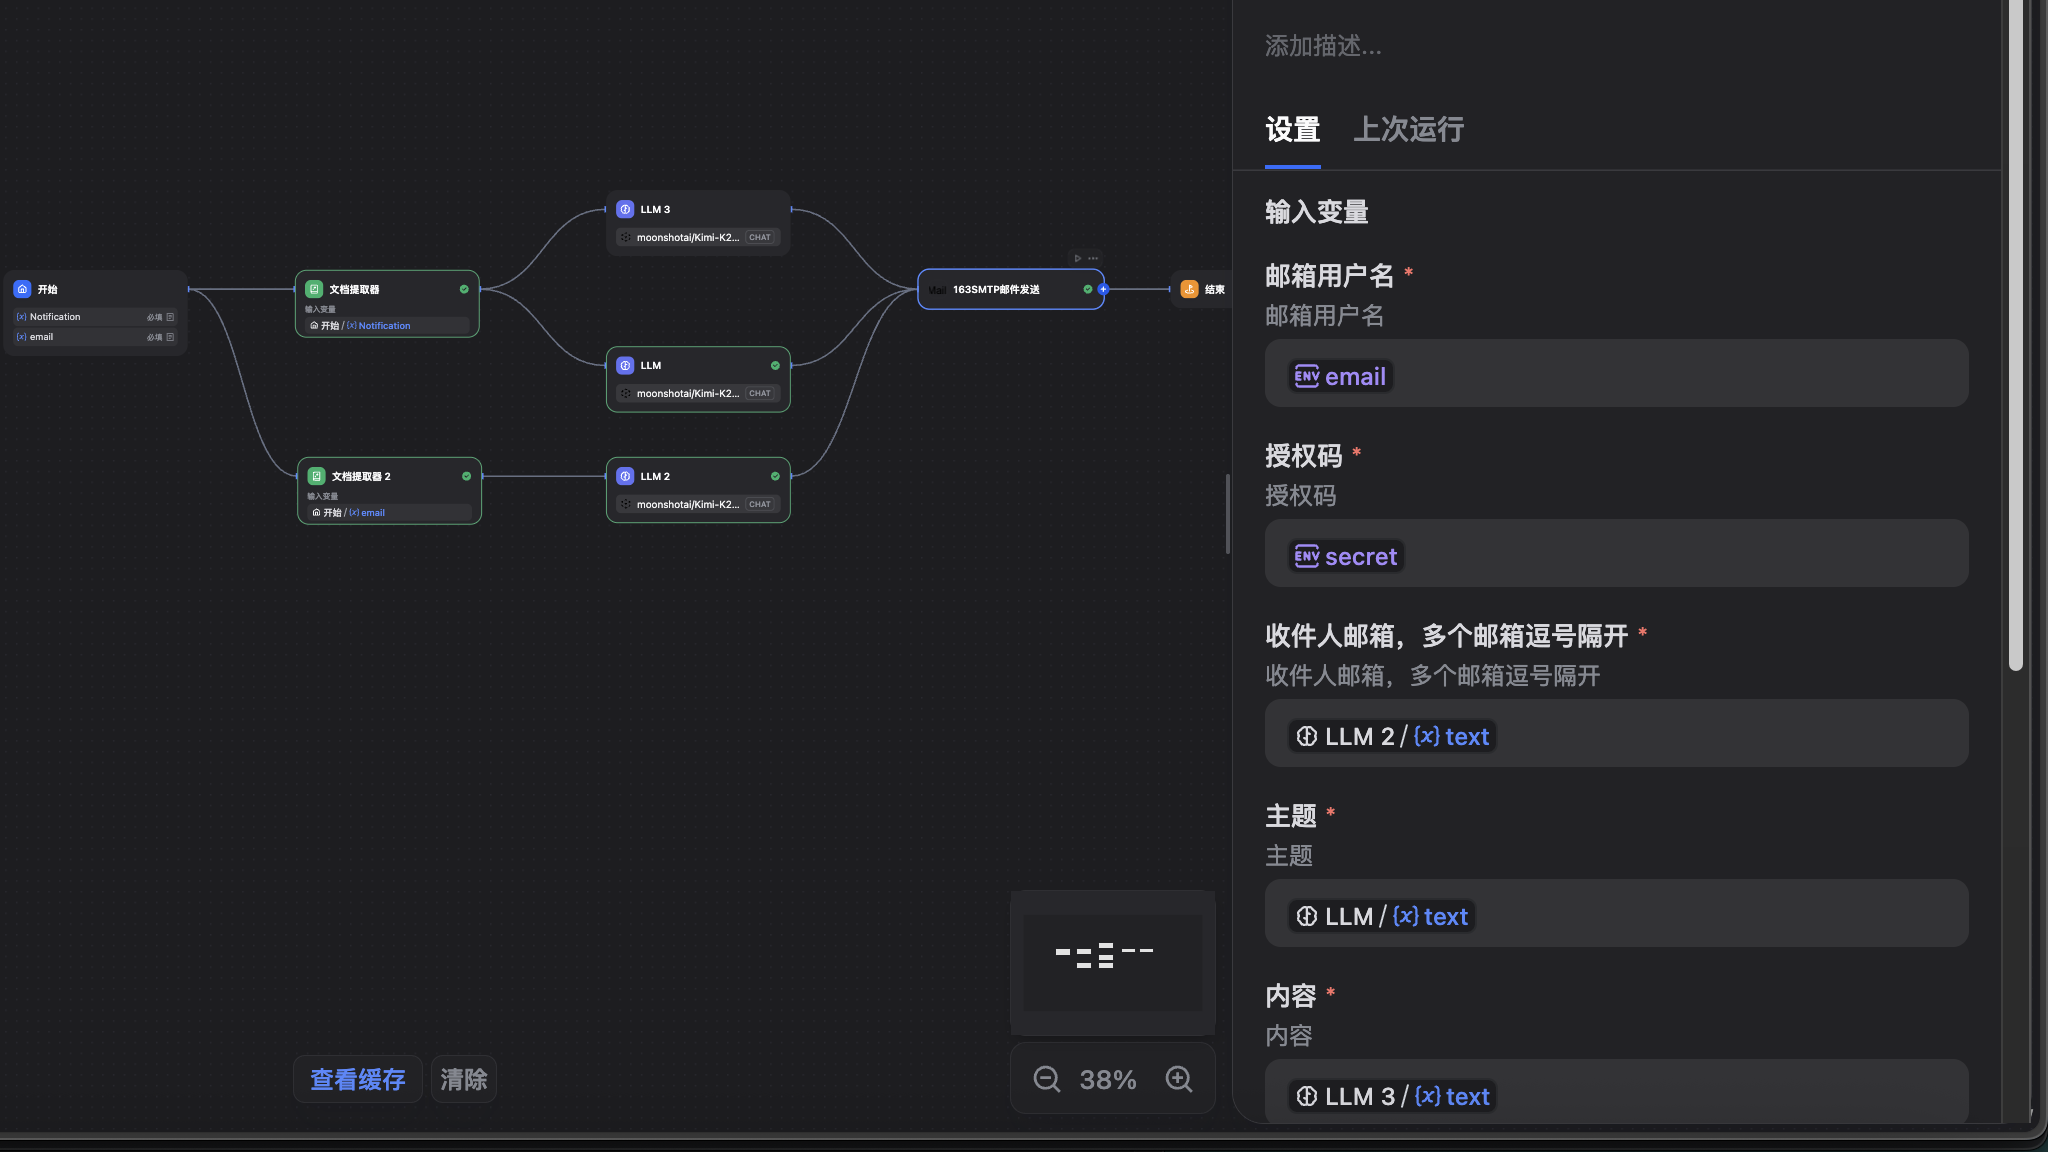Click the model icon in the LLM 3 model row
This screenshot has height=1152, width=2048.
[x=626, y=237]
